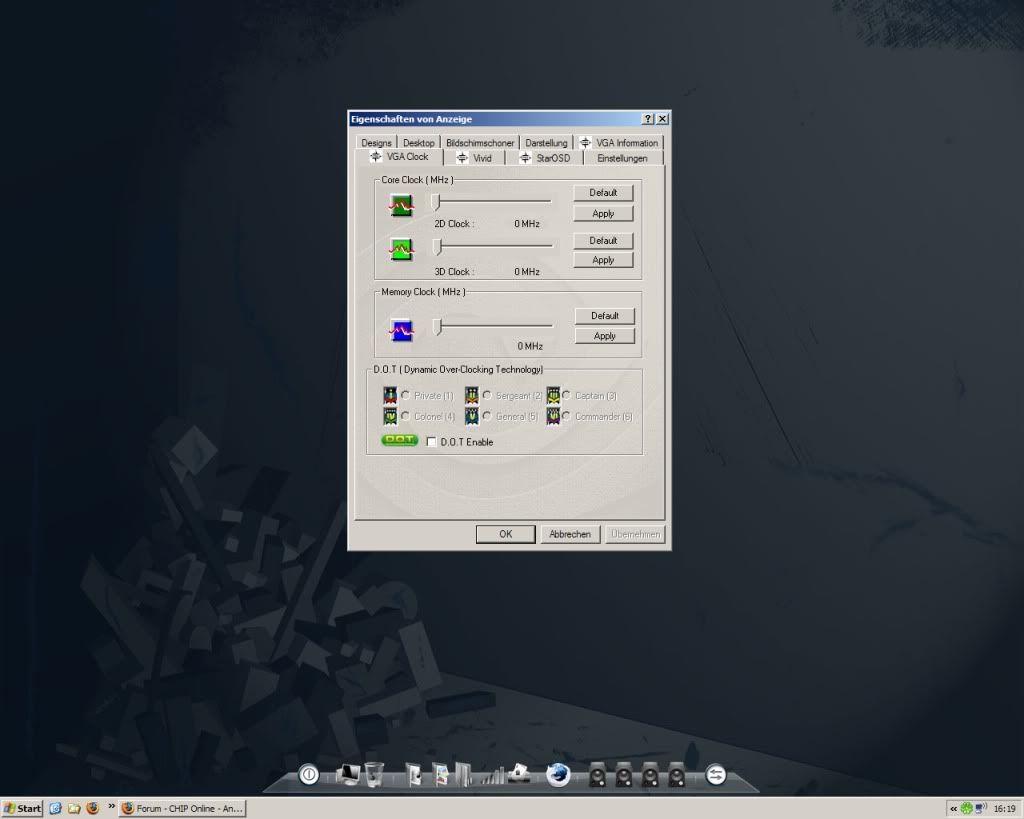This screenshot has height=819, width=1024.
Task: Select the Commander (6) radio button
Action: point(568,416)
